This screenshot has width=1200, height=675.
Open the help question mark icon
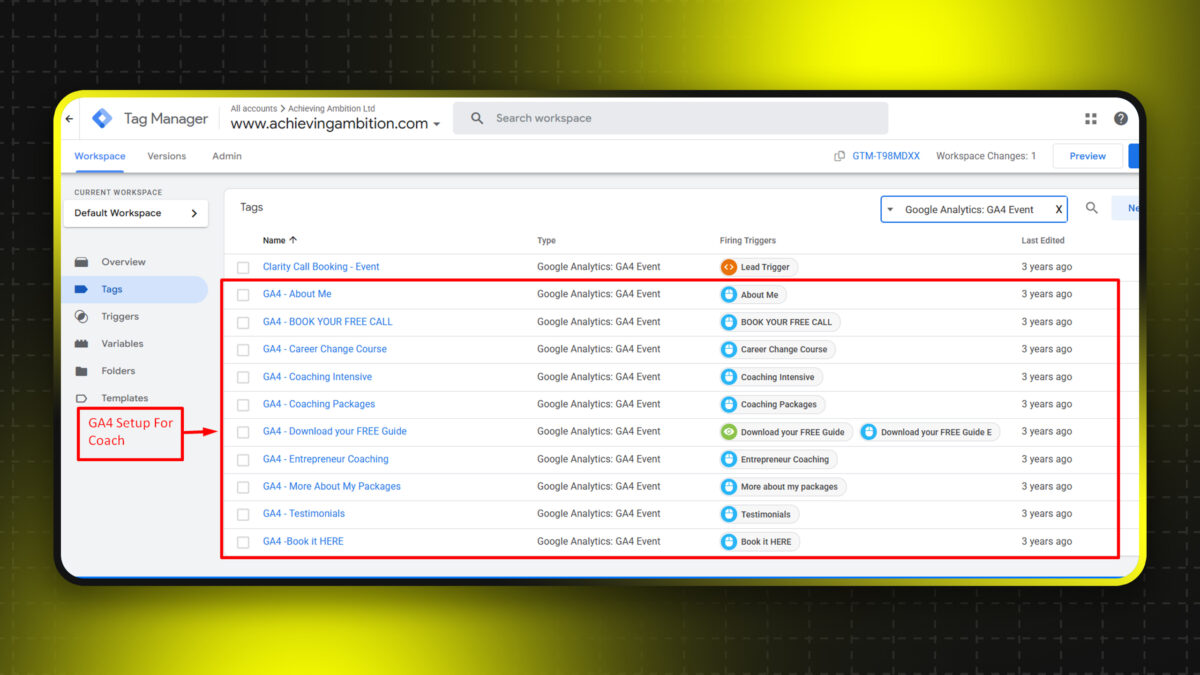[x=1120, y=119]
